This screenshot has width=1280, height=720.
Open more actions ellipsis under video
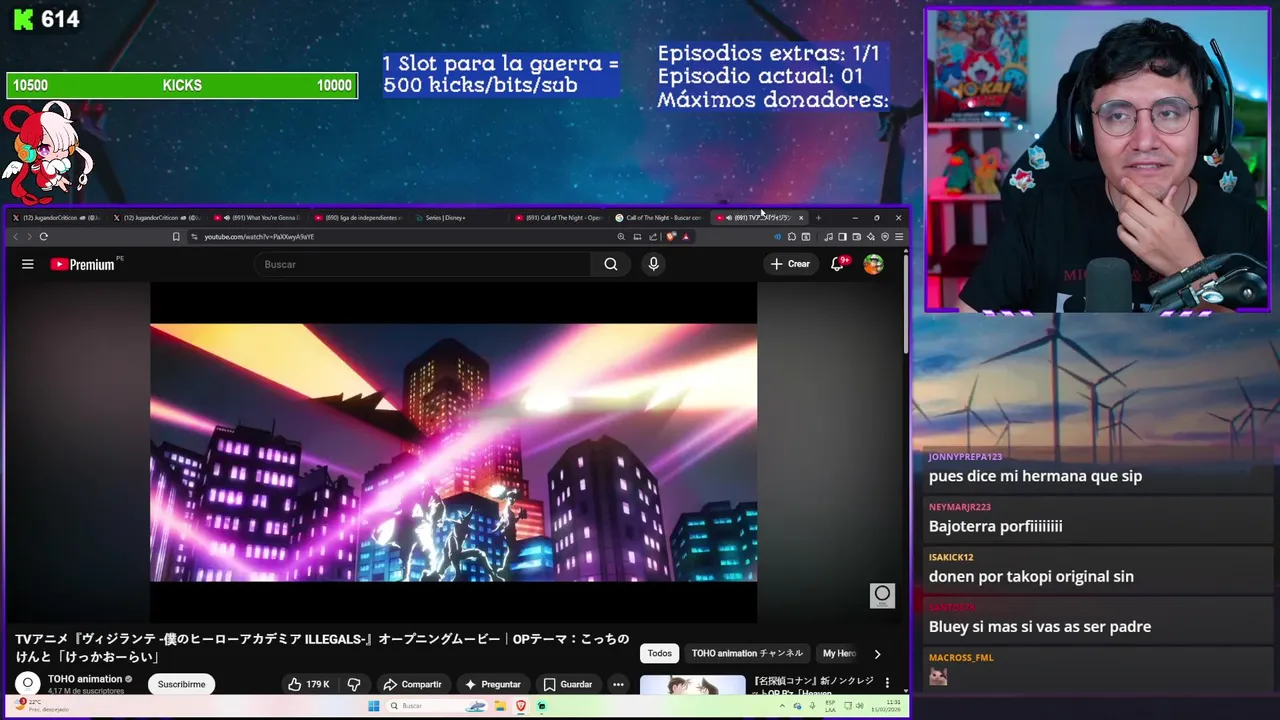[618, 684]
